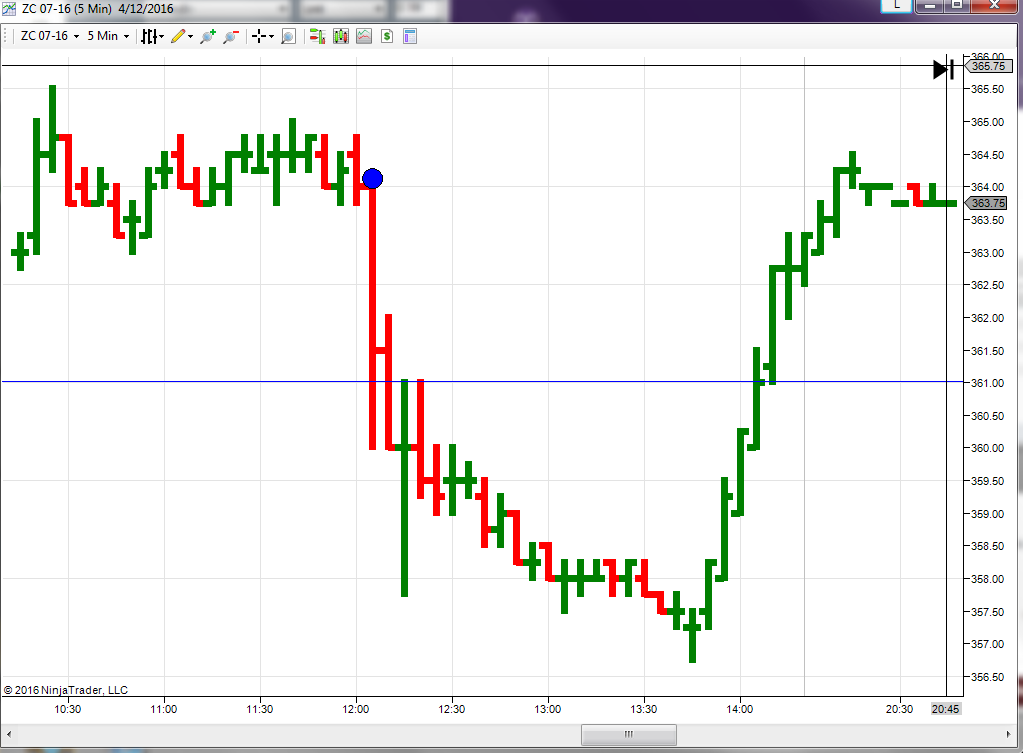1023x753 pixels.
Task: Click the 10:30 time axis label
Action: click(x=67, y=709)
